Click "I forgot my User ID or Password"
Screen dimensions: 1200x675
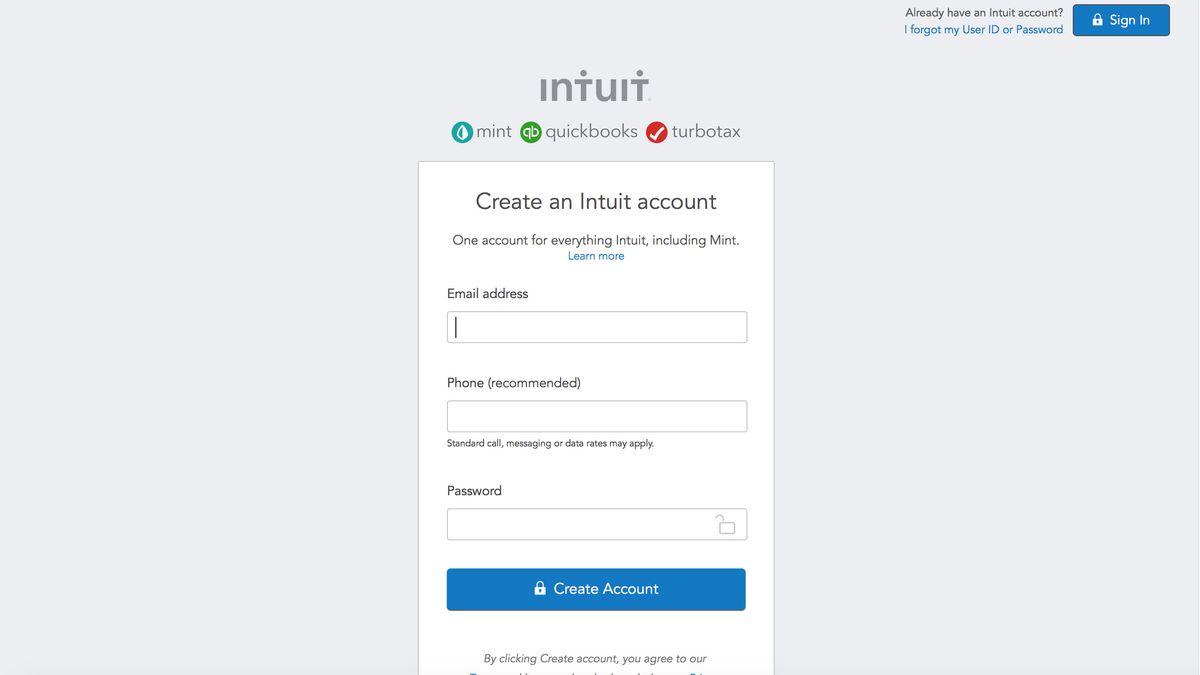984,29
